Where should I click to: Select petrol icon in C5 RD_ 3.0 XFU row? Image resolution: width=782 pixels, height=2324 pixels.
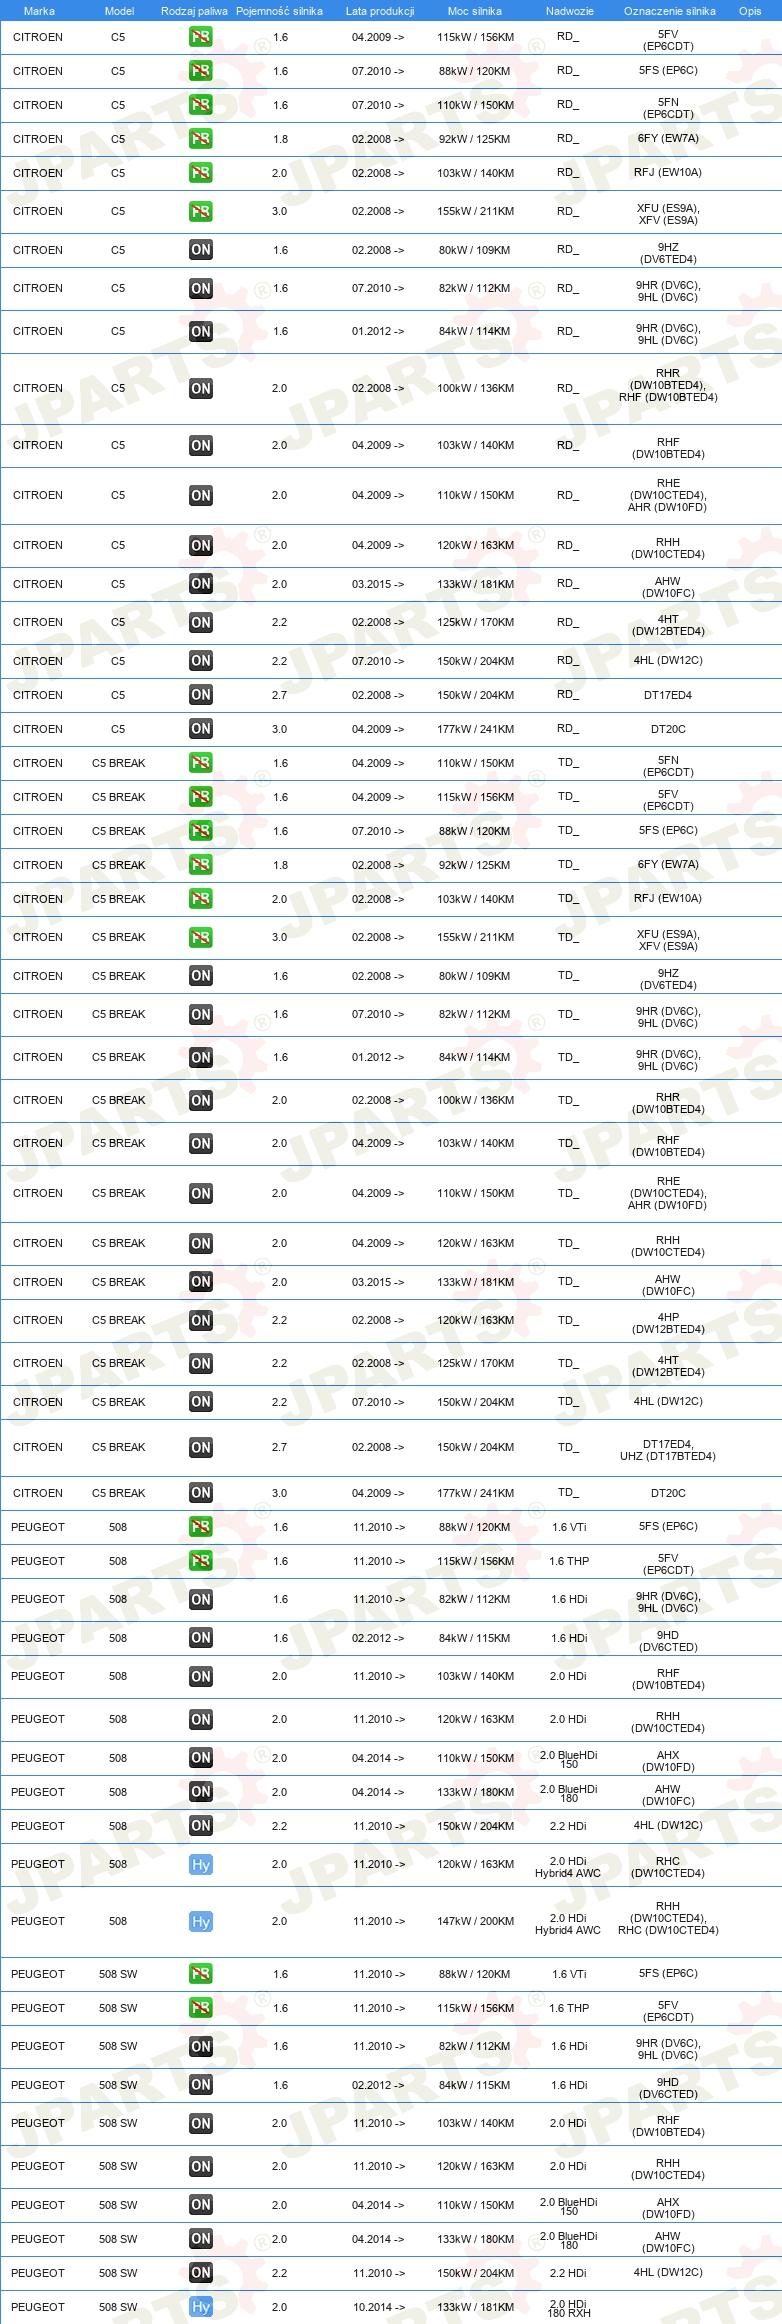[x=201, y=212]
